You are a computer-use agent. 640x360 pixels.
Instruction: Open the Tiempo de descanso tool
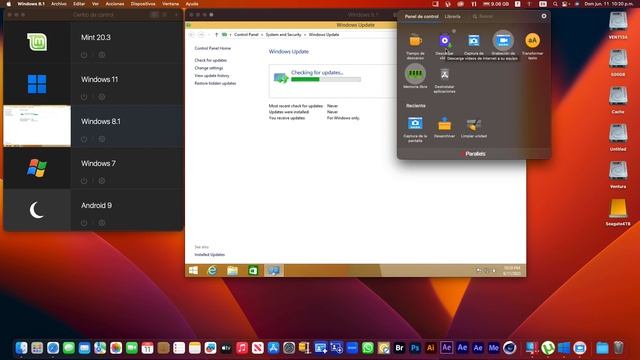pyautogui.click(x=415, y=40)
